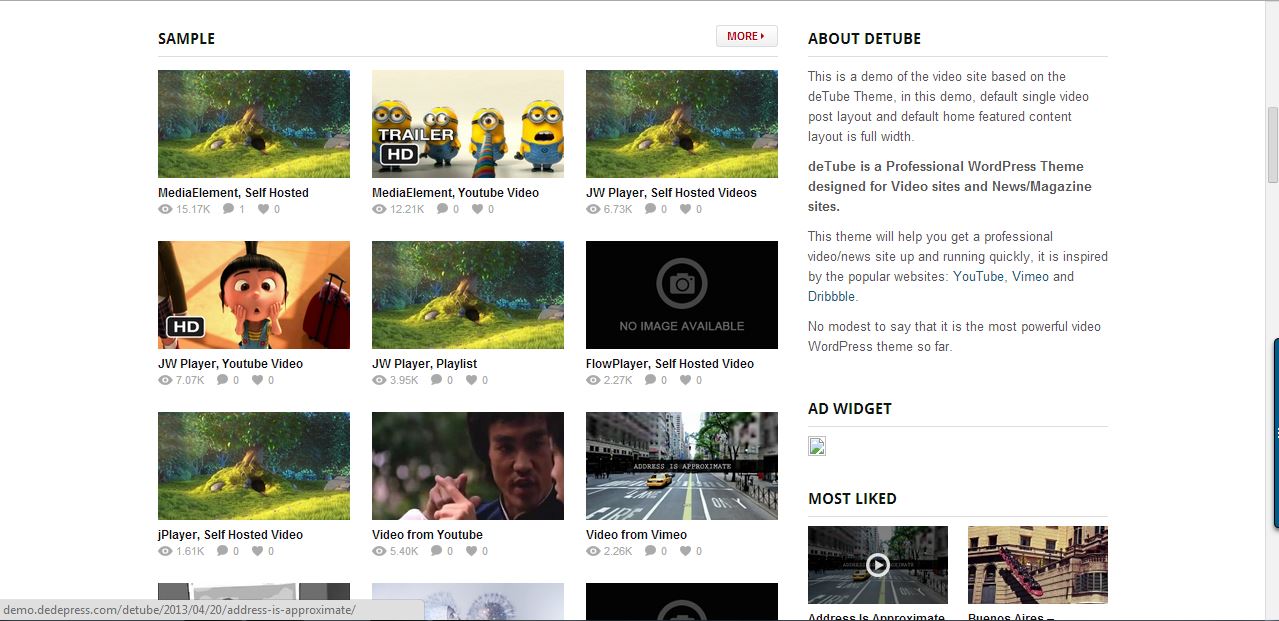Click the "MOST LIKED" heading
This screenshot has height=621, width=1279.
click(x=852, y=499)
